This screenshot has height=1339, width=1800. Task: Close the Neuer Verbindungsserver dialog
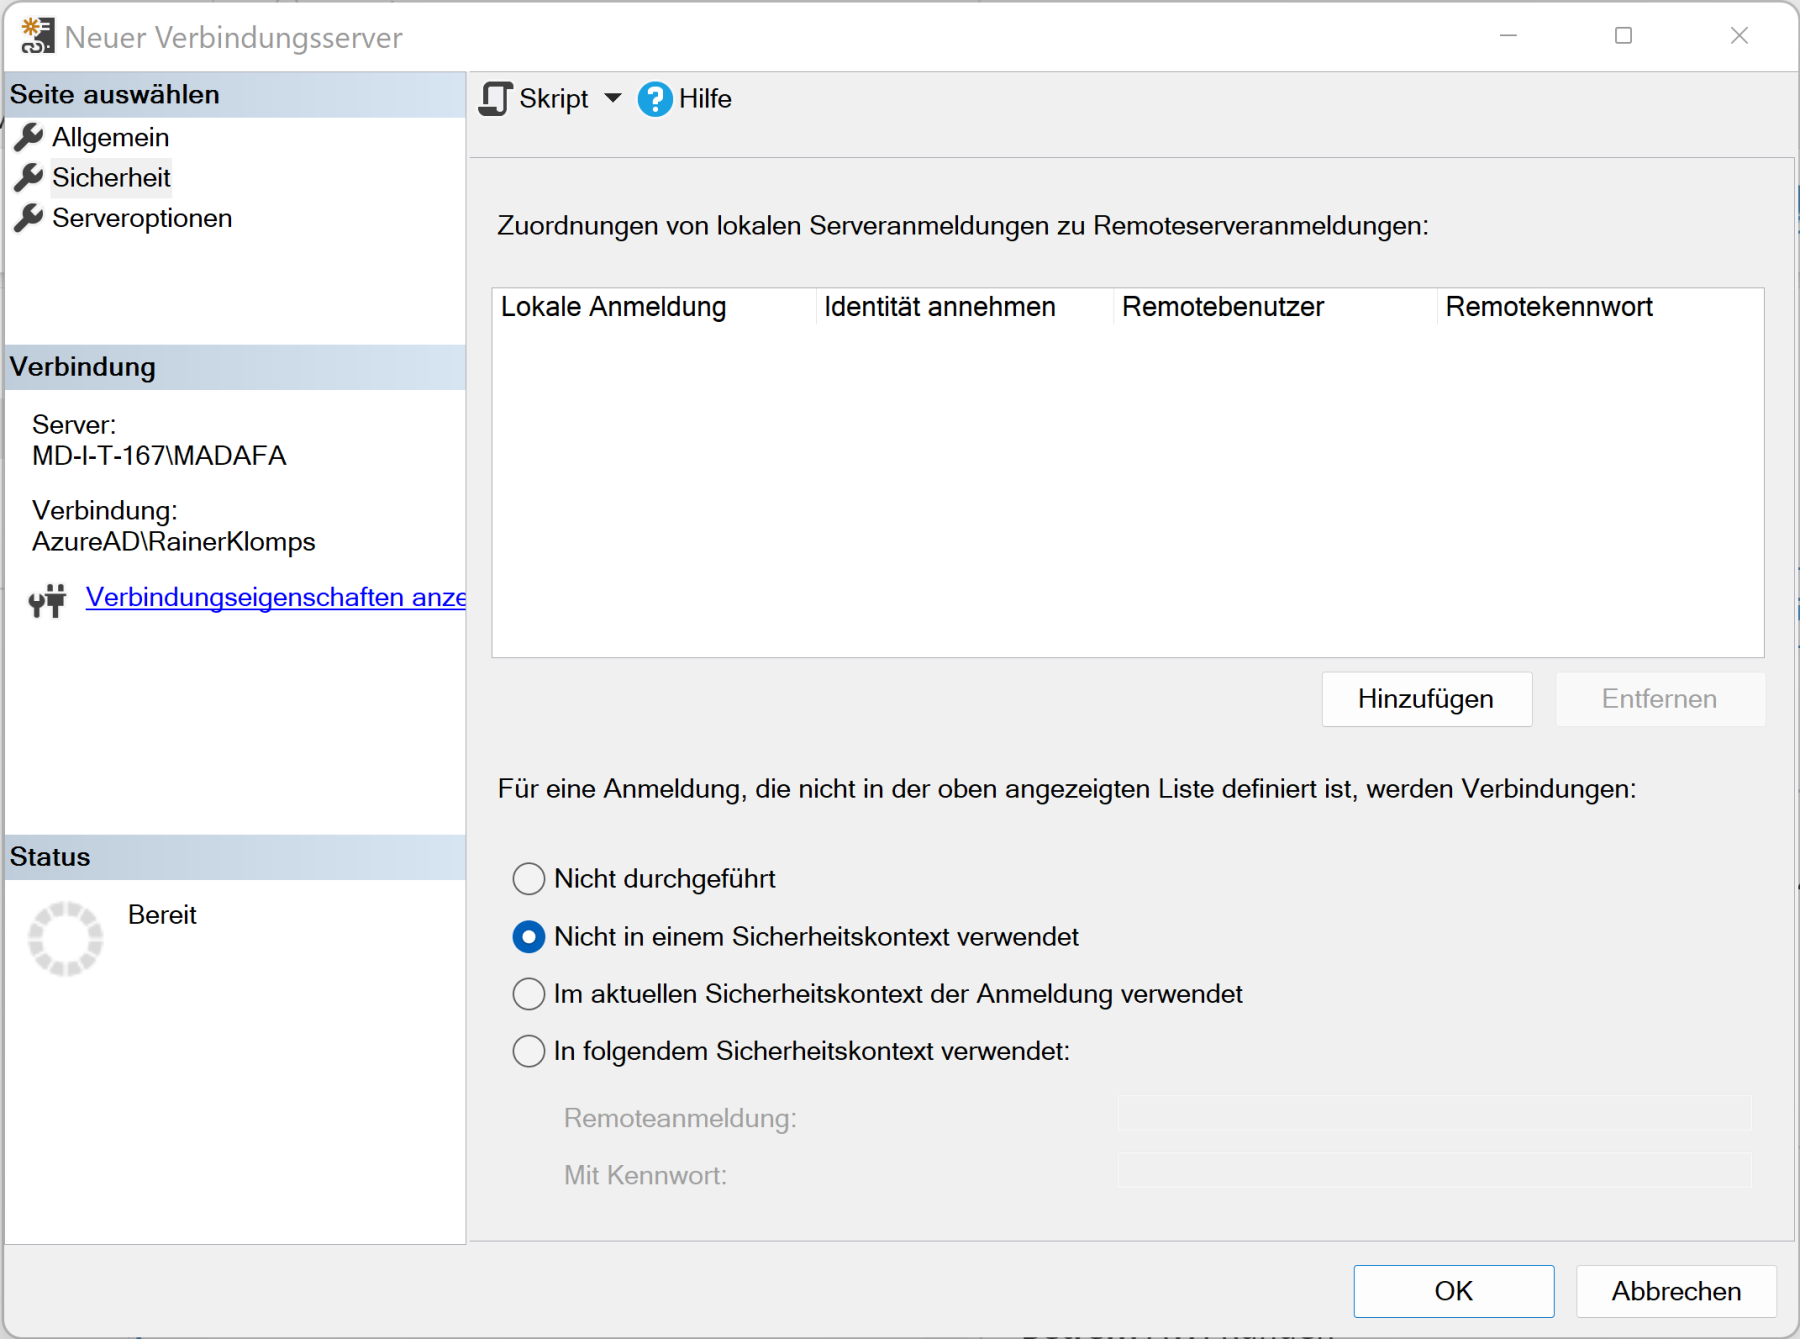(1739, 36)
